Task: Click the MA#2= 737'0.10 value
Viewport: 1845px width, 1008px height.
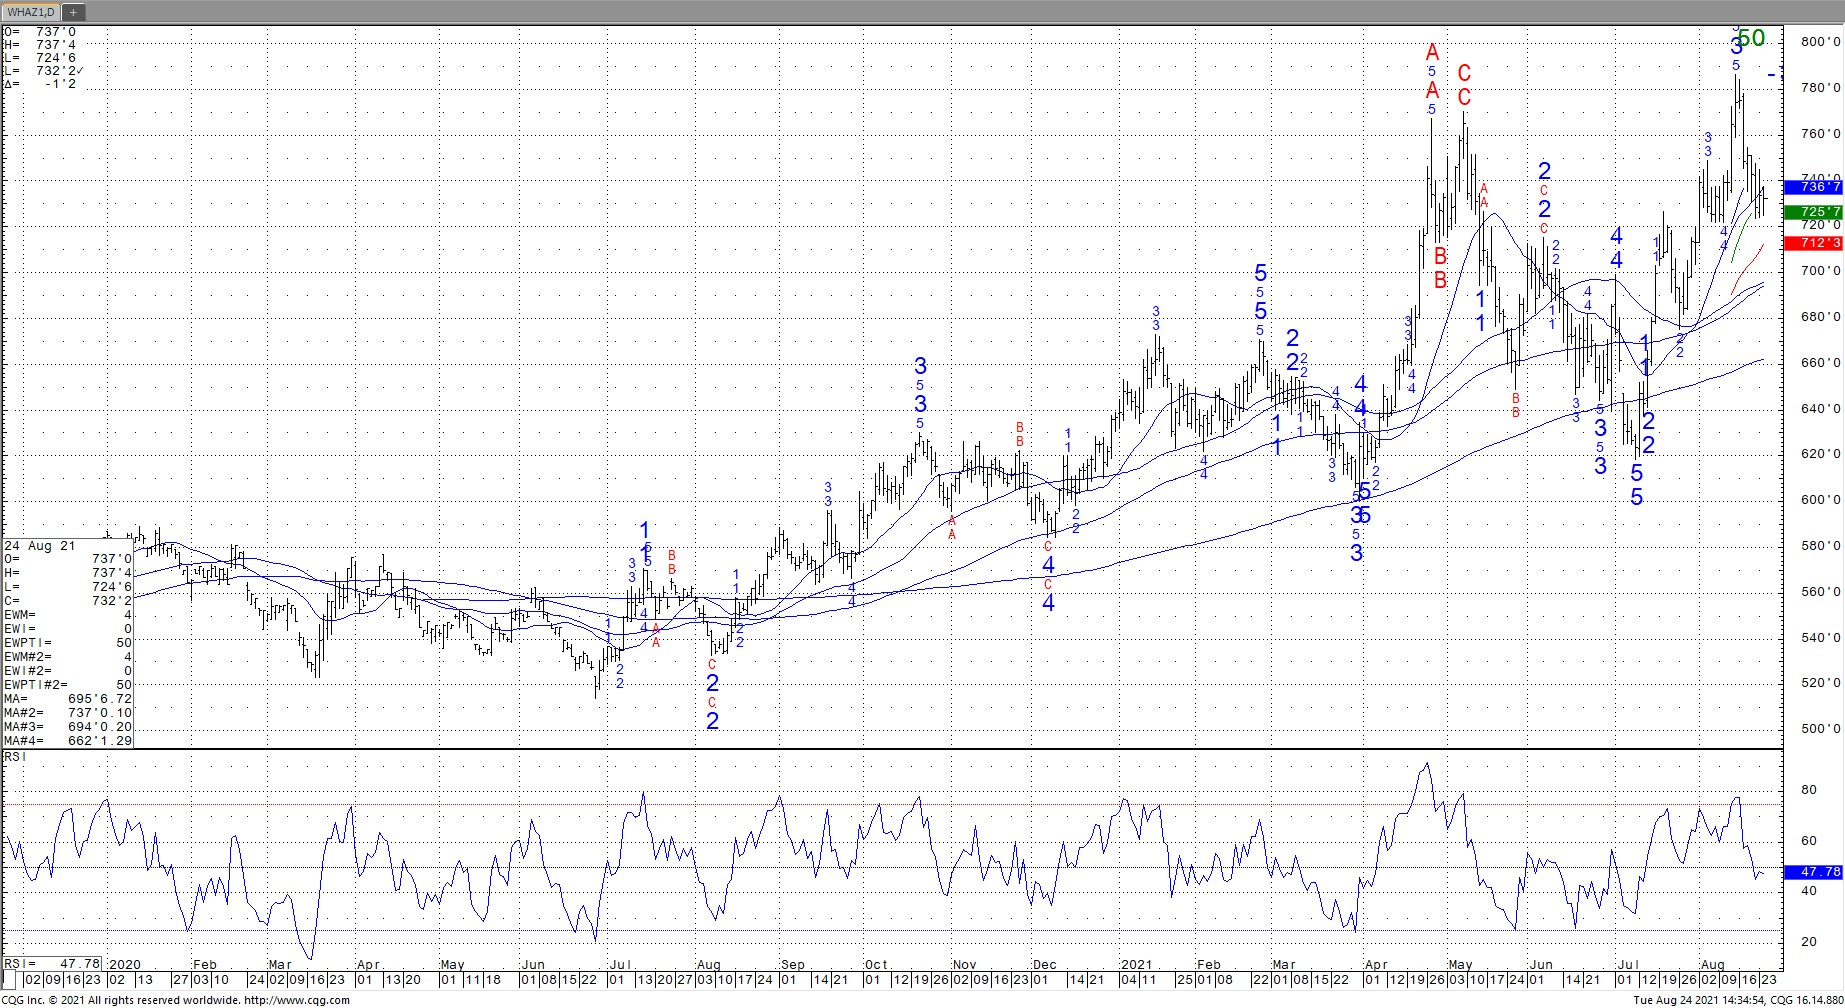Action: point(68,713)
